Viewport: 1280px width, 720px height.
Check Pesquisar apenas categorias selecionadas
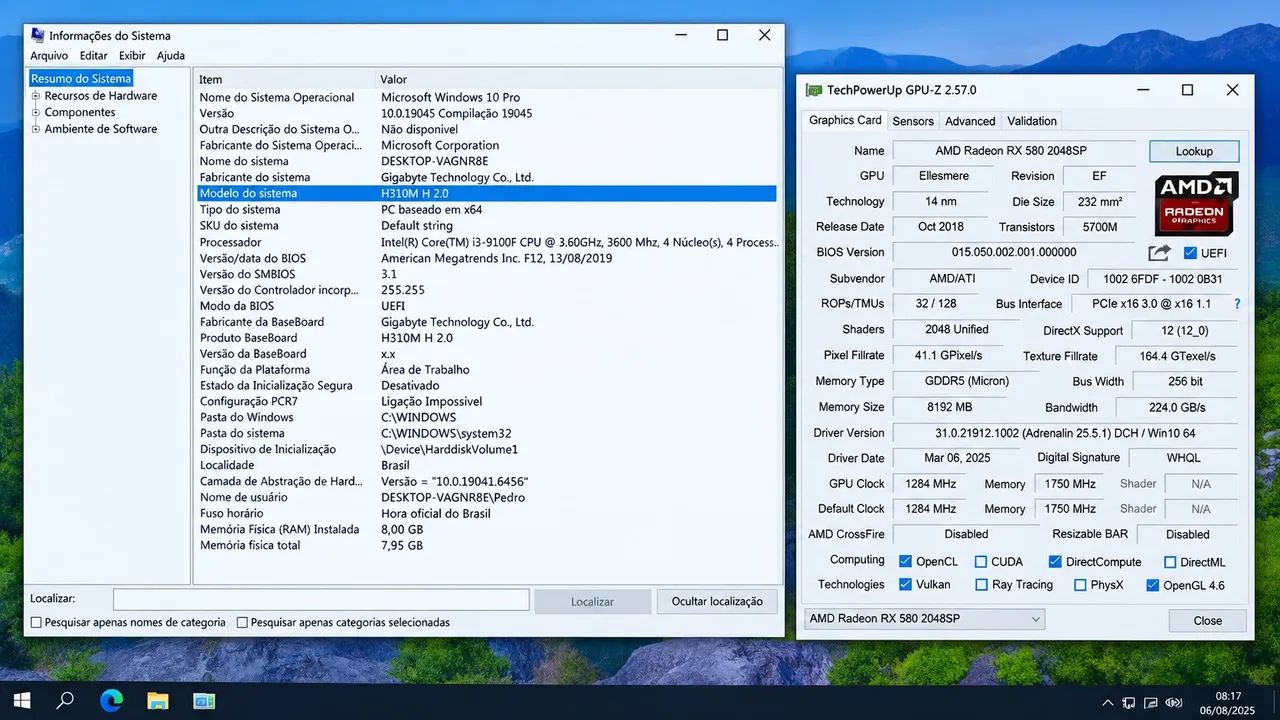(x=242, y=622)
